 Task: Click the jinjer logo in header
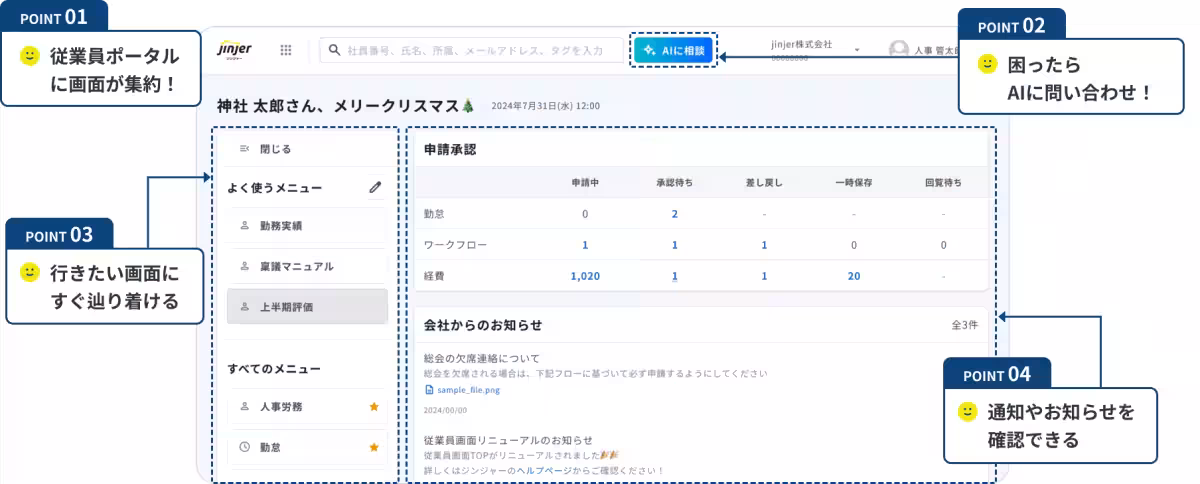coord(236,50)
